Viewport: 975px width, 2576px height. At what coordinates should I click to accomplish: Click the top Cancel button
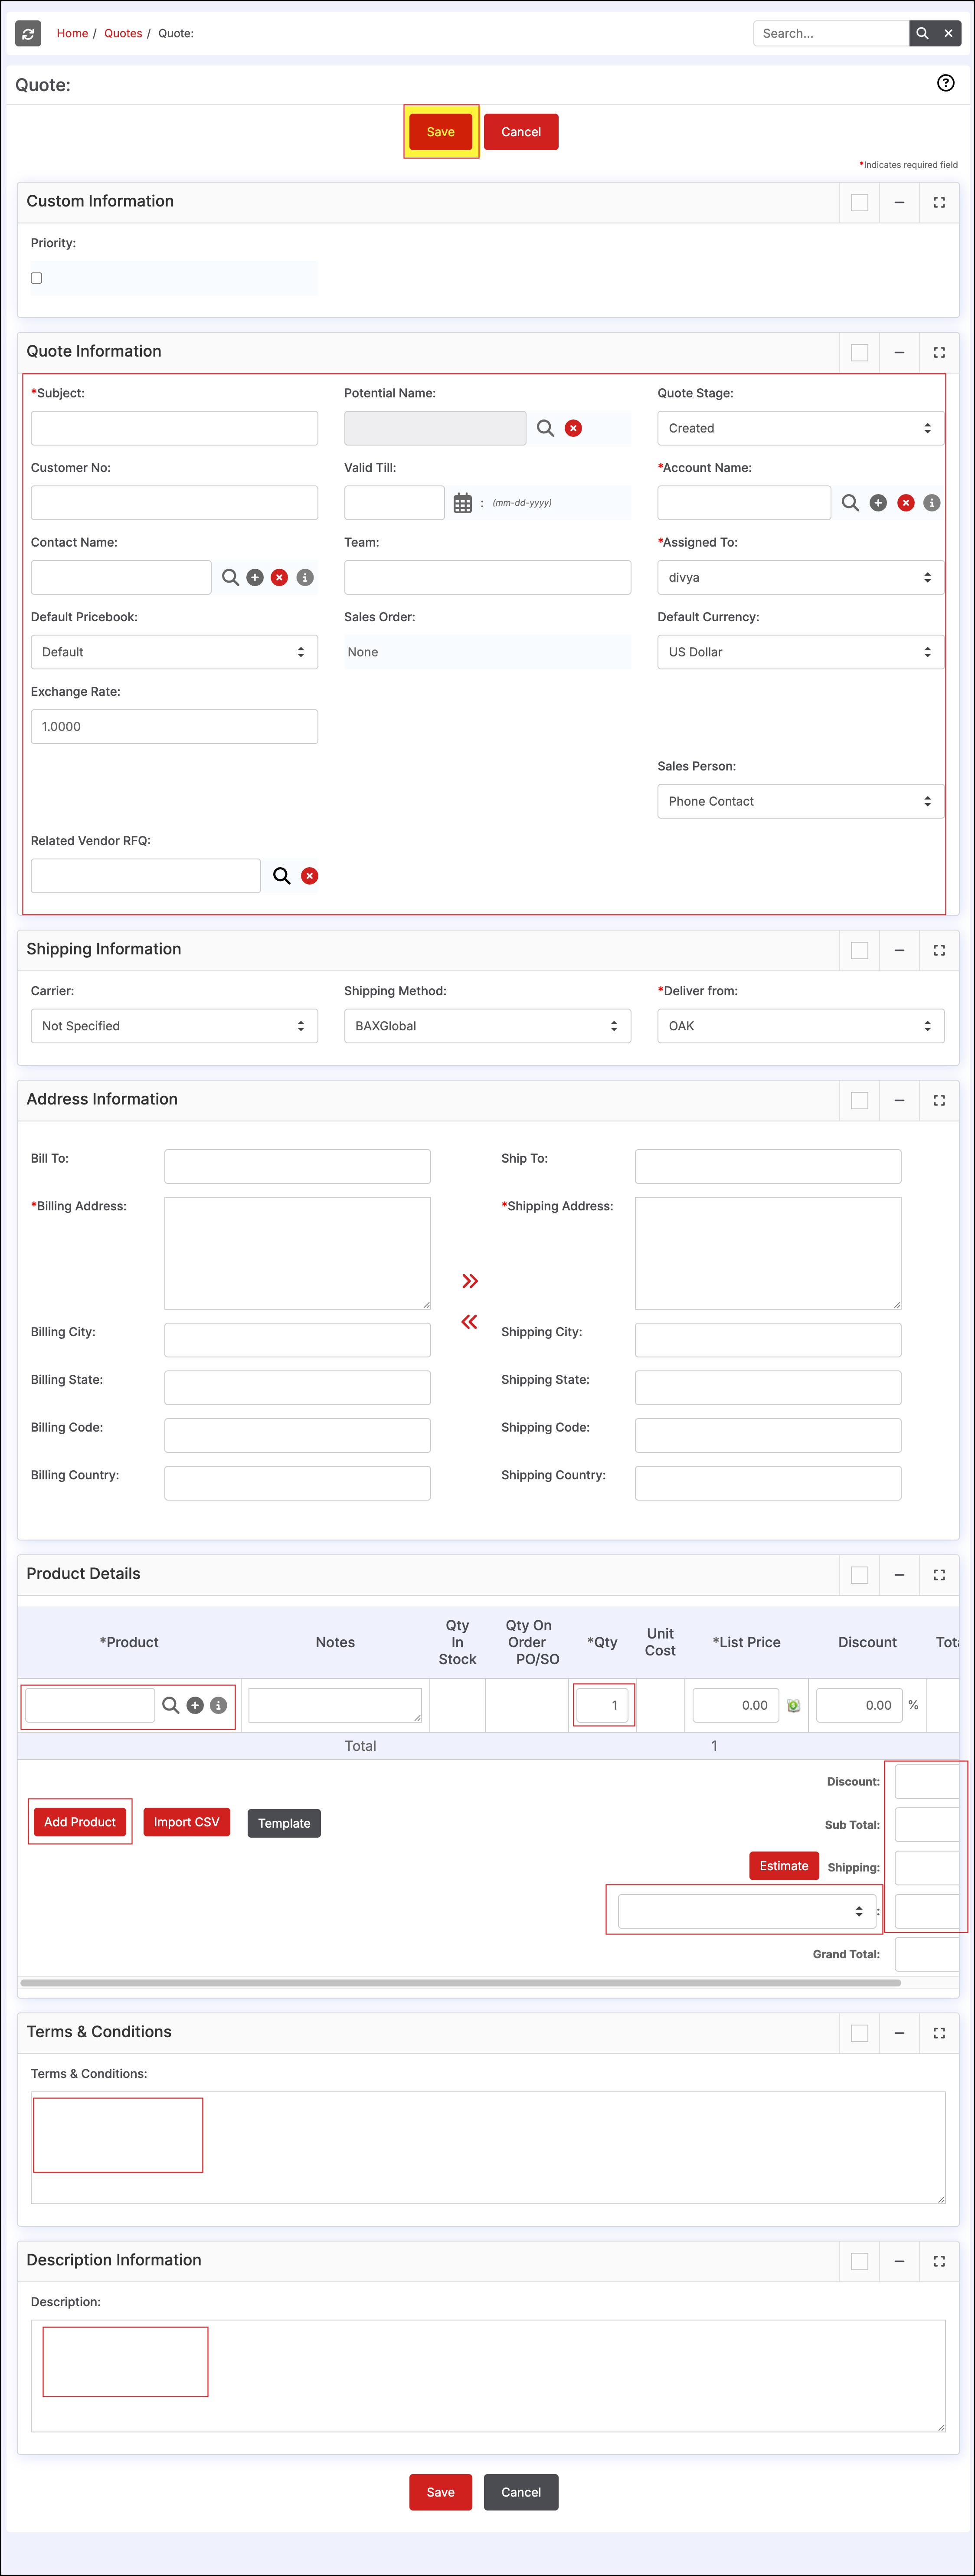pos(521,132)
